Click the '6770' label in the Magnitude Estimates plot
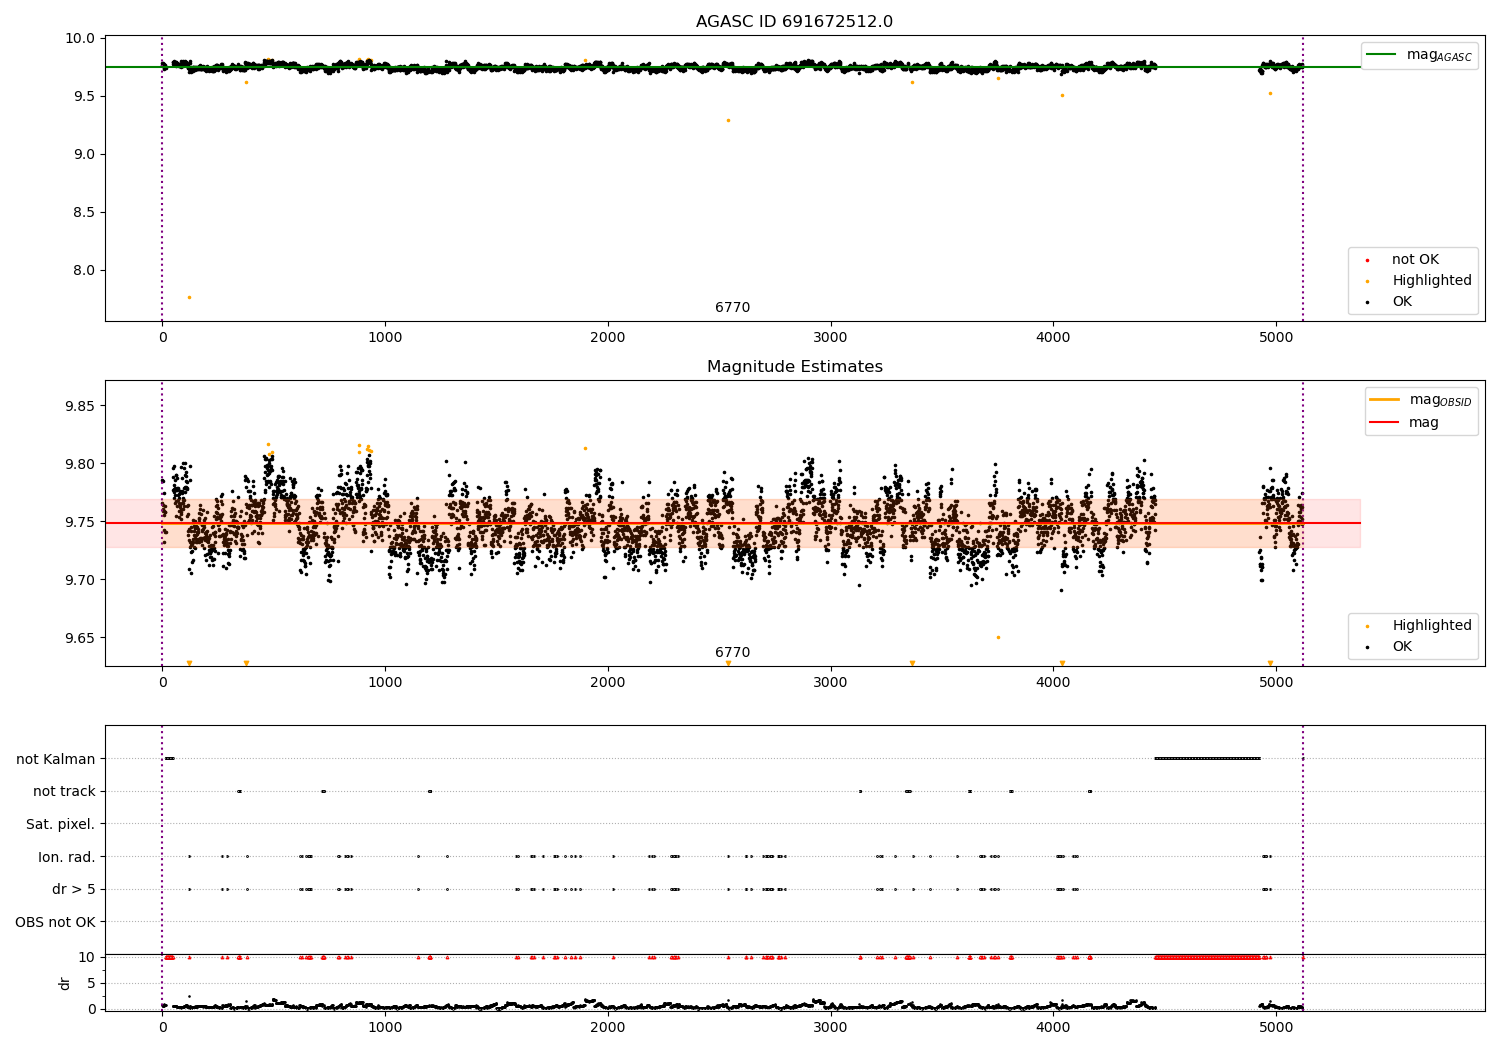Image resolution: width=1500 pixels, height=1050 pixels. pyautogui.click(x=732, y=653)
